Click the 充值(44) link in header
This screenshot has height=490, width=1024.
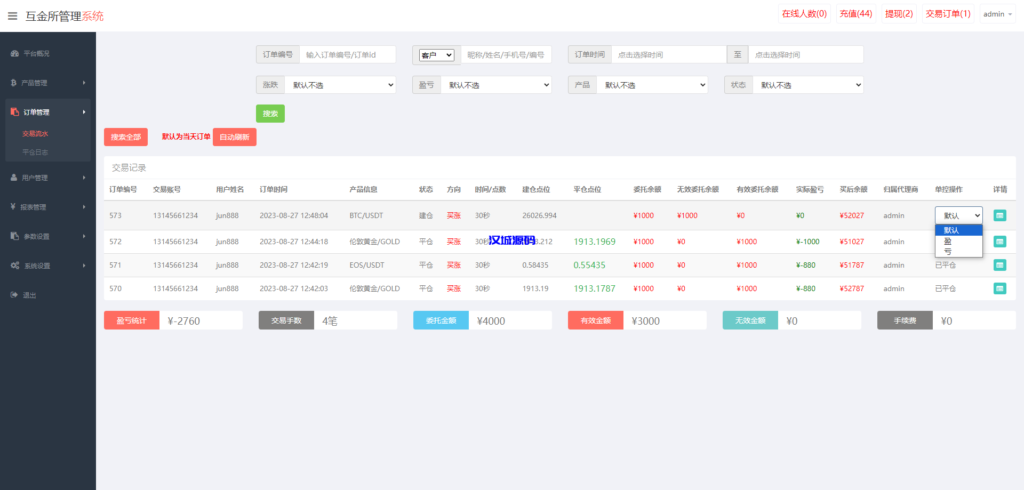(x=856, y=14)
